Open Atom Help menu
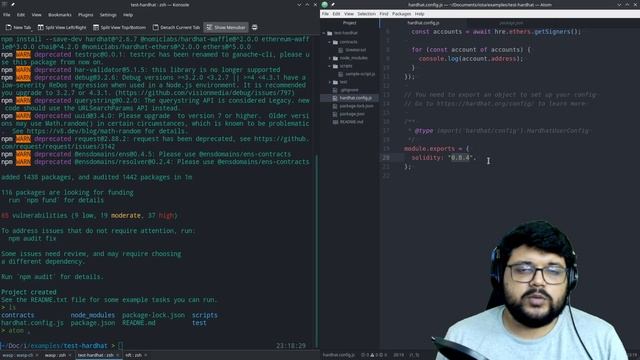The height and width of the screenshot is (360, 640). point(419,14)
